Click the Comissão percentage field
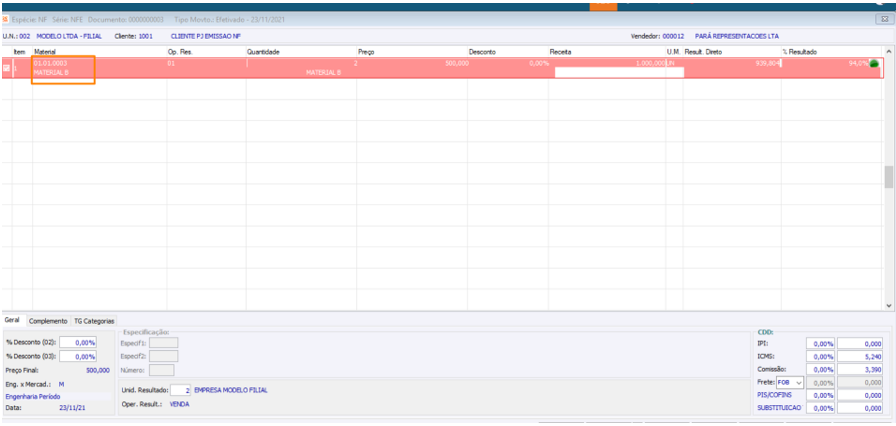Image resolution: width=896 pixels, height=426 pixels. [x=821, y=369]
